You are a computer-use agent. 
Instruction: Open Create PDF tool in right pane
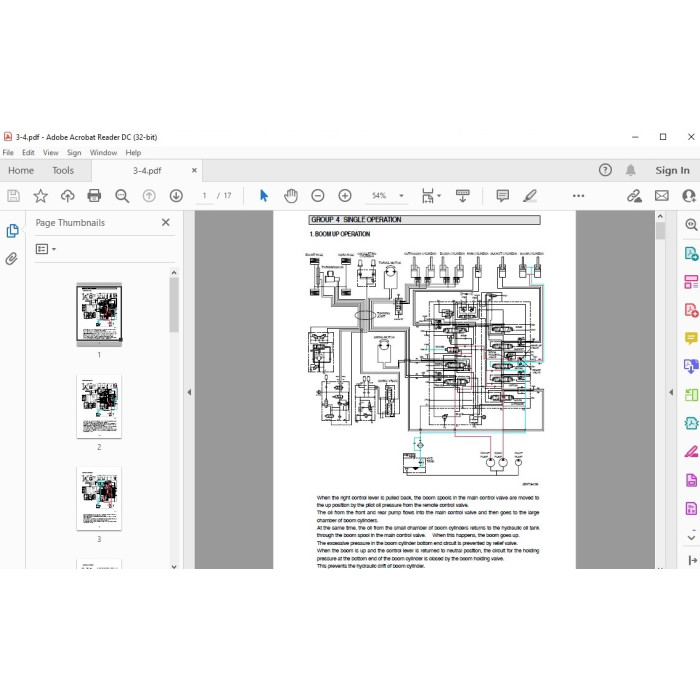691,310
